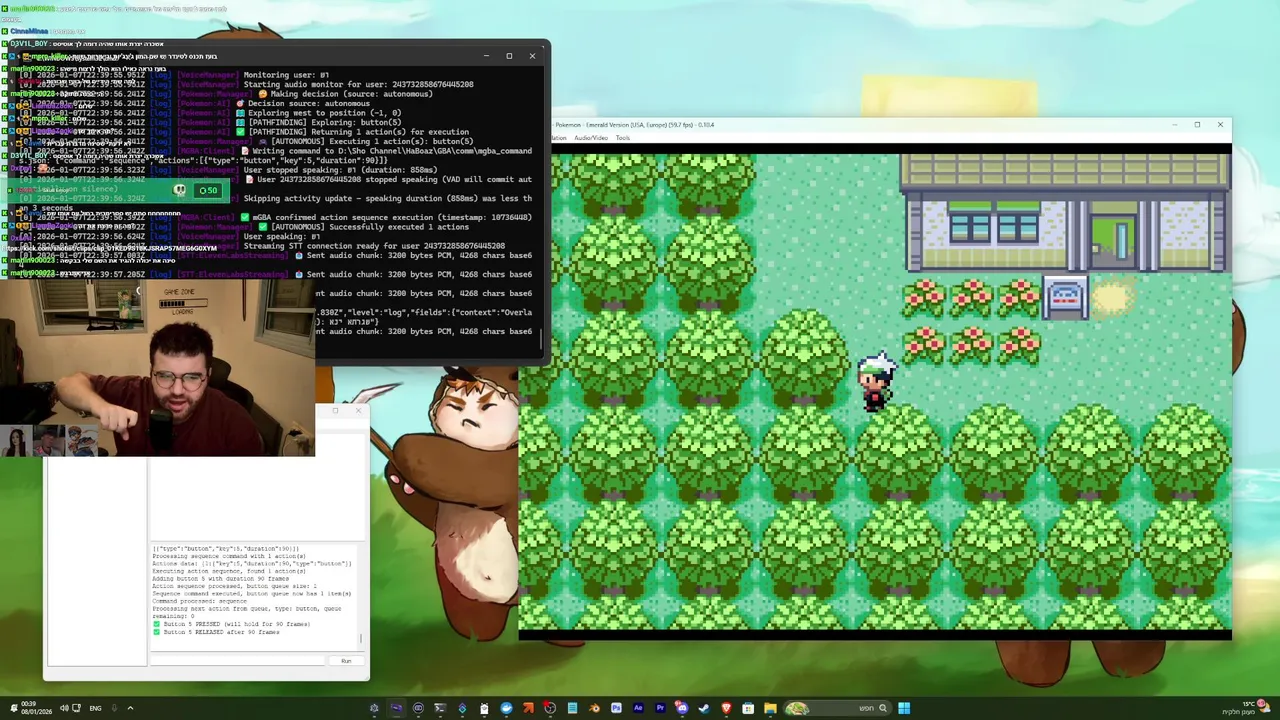Click the Windows Start button
Viewport: 1280px width, 720px height.
click(904, 708)
